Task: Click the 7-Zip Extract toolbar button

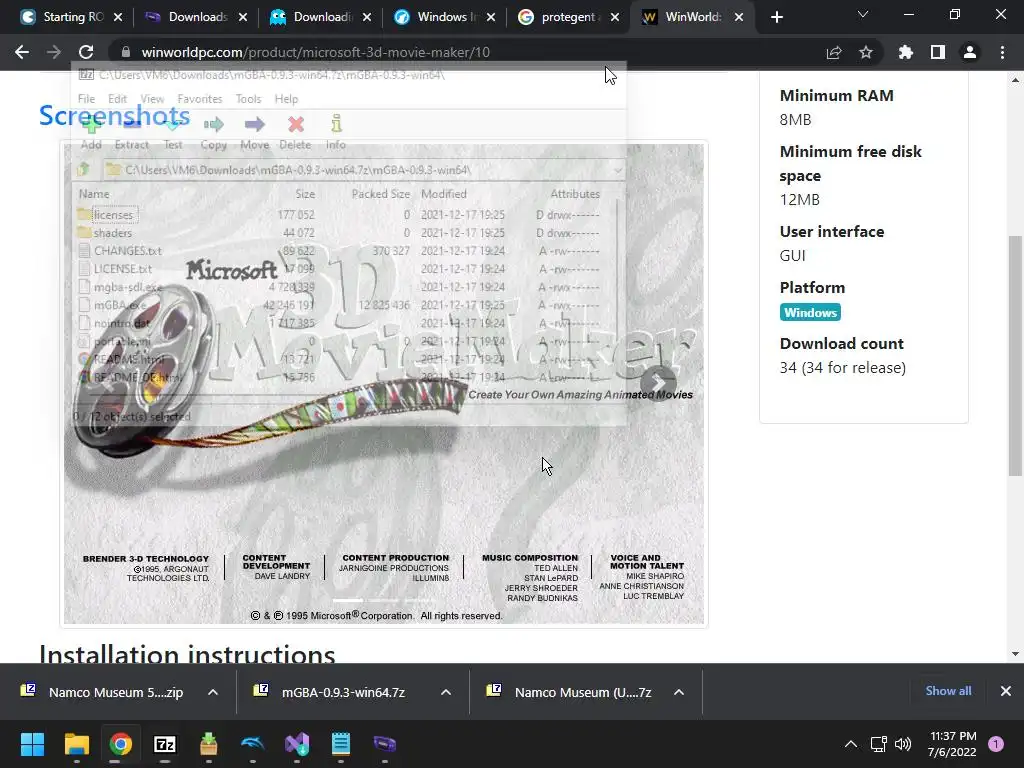Action: point(132,133)
